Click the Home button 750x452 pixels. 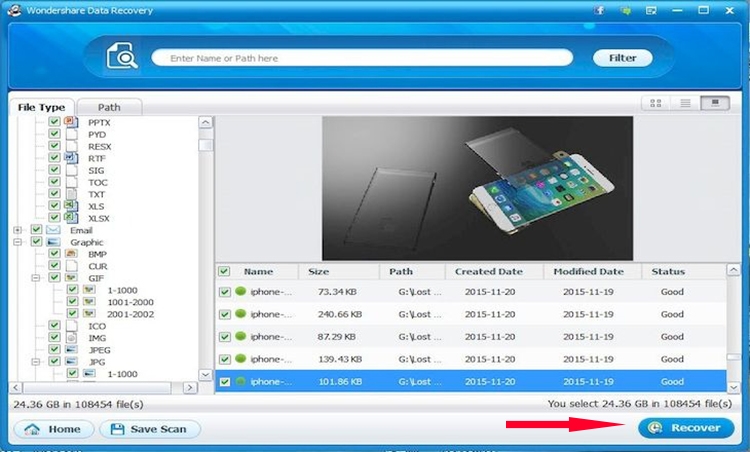54,429
